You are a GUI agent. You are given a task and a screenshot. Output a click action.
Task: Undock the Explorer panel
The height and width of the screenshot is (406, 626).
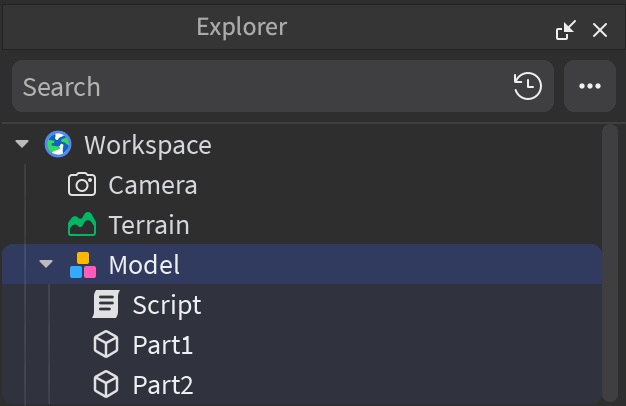pyautogui.click(x=566, y=30)
